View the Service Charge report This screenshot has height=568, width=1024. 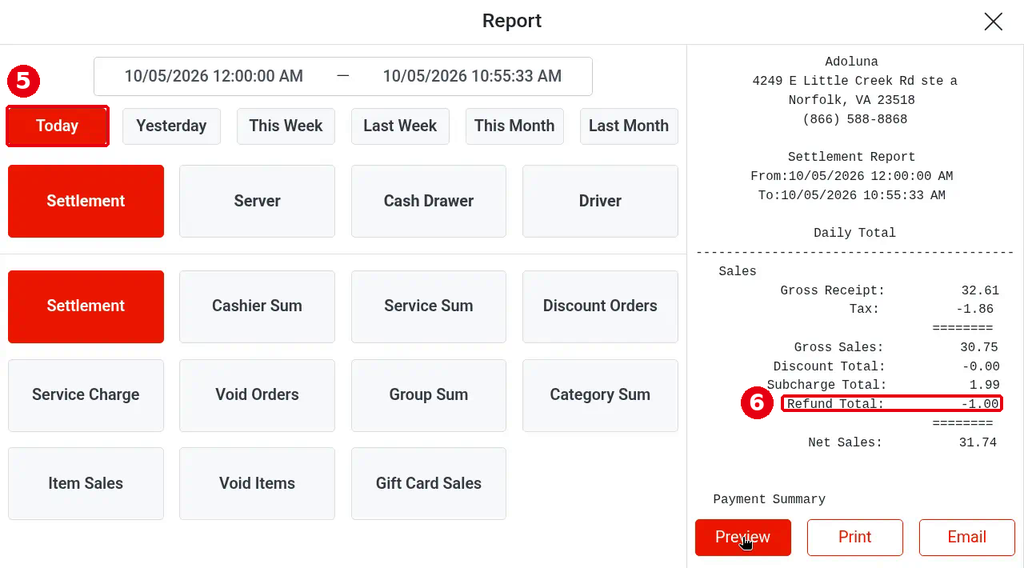click(x=86, y=395)
